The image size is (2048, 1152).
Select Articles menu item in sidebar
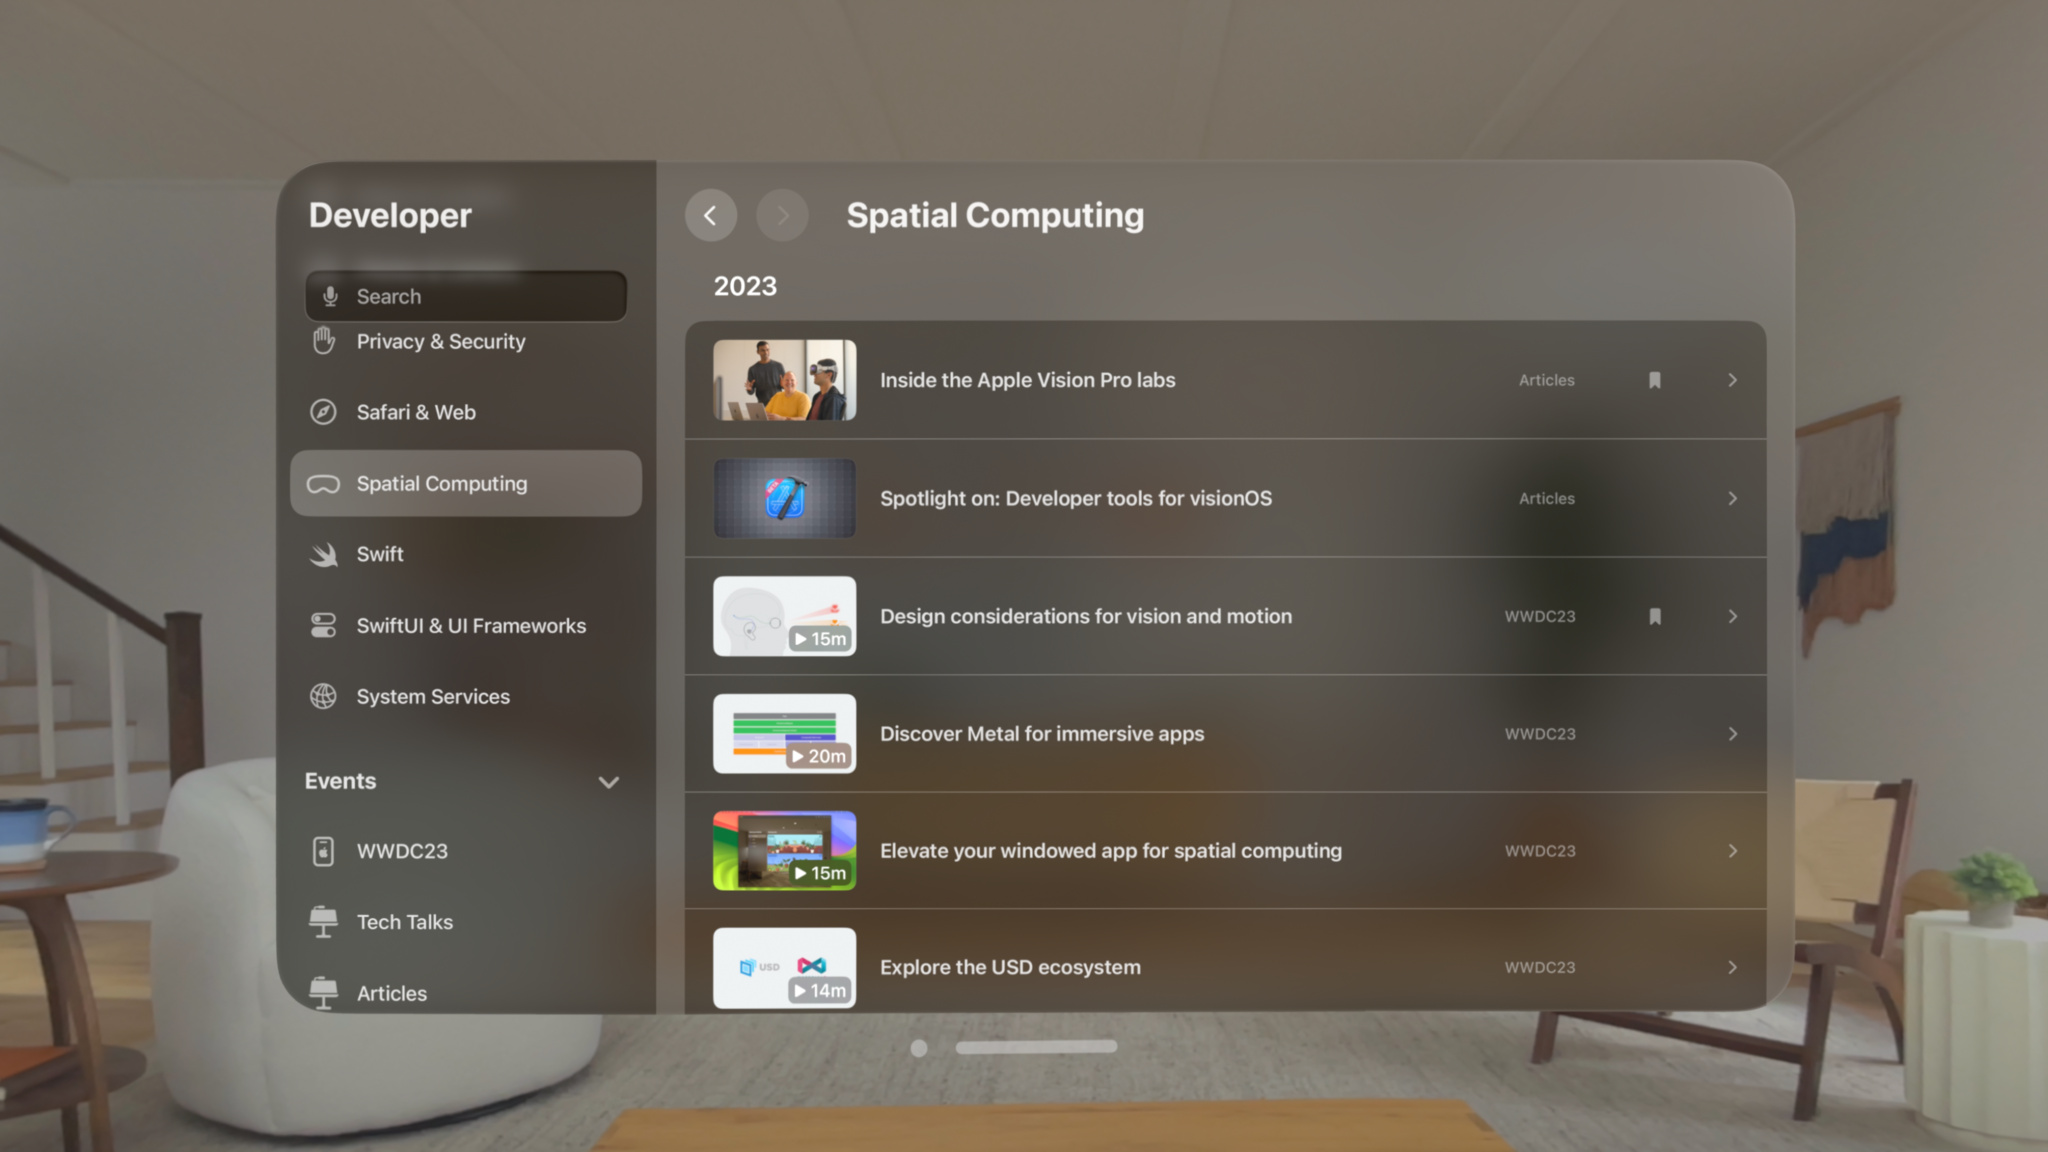(x=390, y=993)
